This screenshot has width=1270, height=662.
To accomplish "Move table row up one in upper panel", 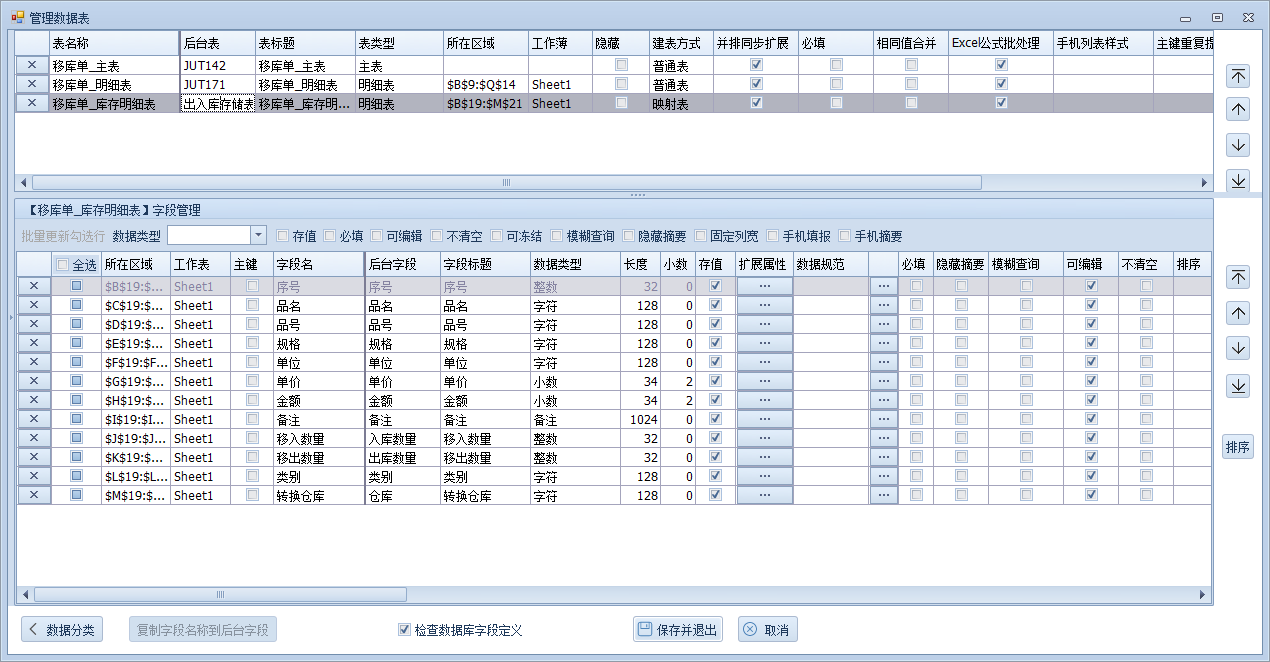I will click(1238, 110).
